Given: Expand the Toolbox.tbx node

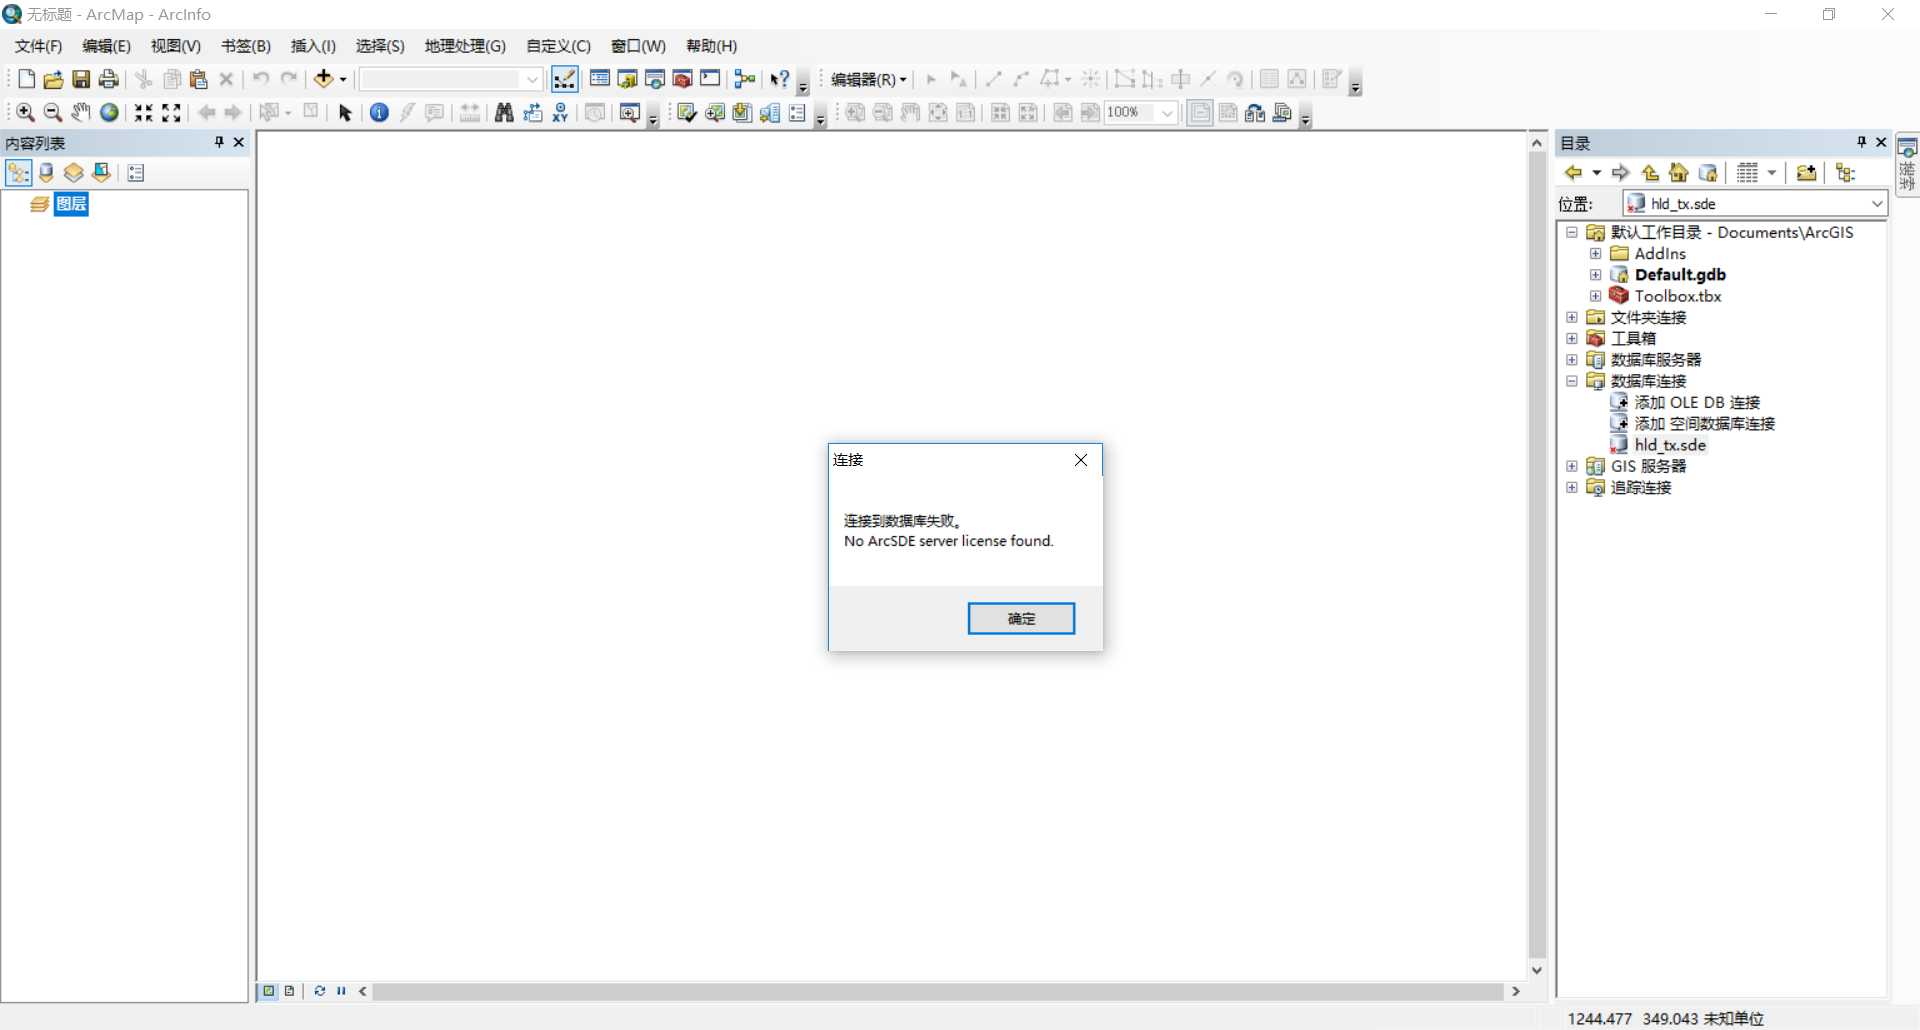Looking at the screenshot, I should pyautogui.click(x=1596, y=296).
